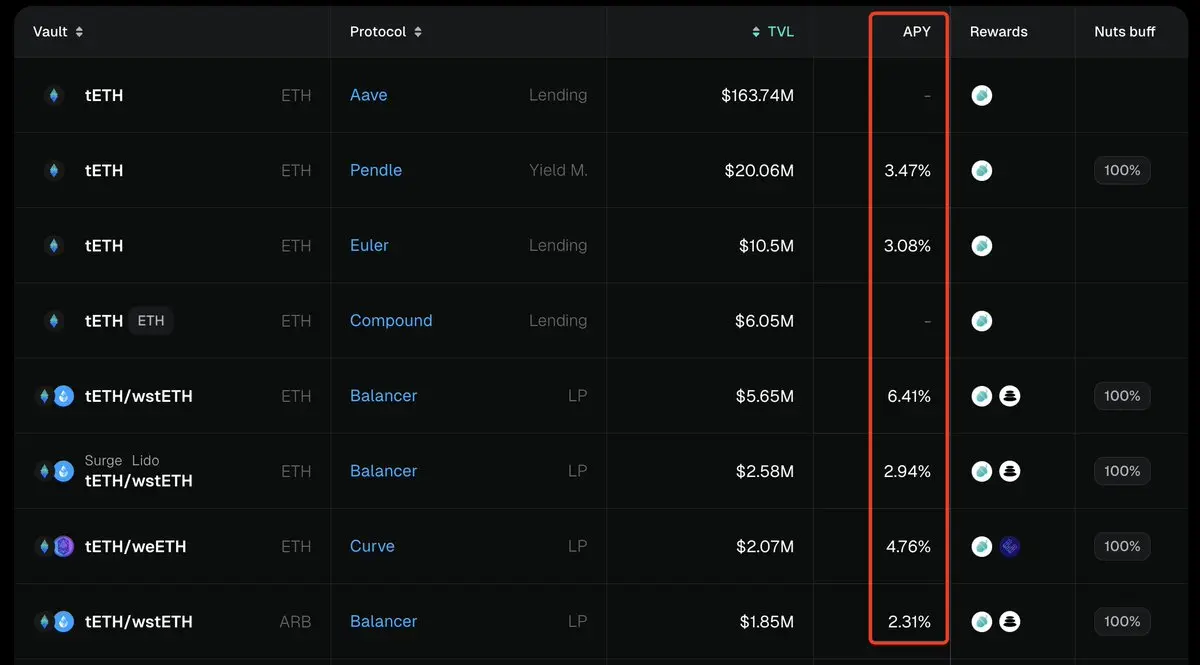
Task: Click the Yield M. category label
Action: click(x=558, y=170)
